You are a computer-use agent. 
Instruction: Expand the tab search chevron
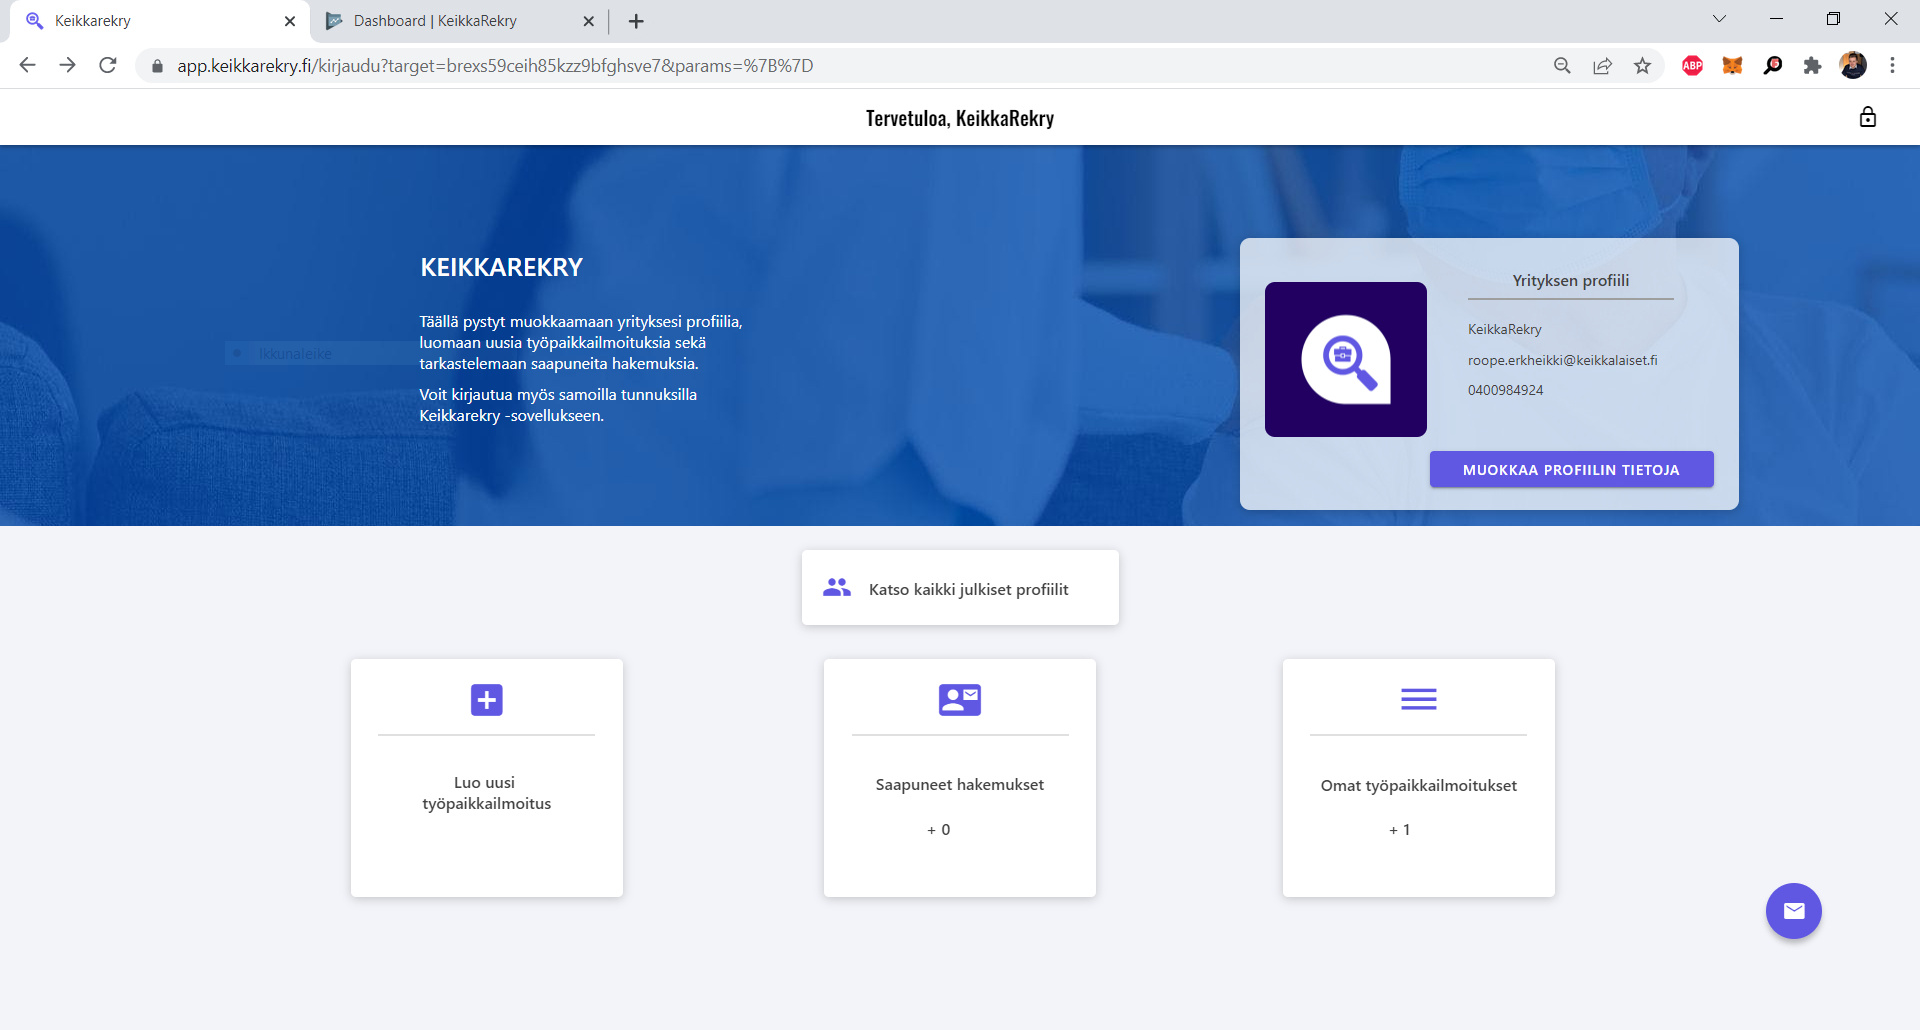point(1719,19)
